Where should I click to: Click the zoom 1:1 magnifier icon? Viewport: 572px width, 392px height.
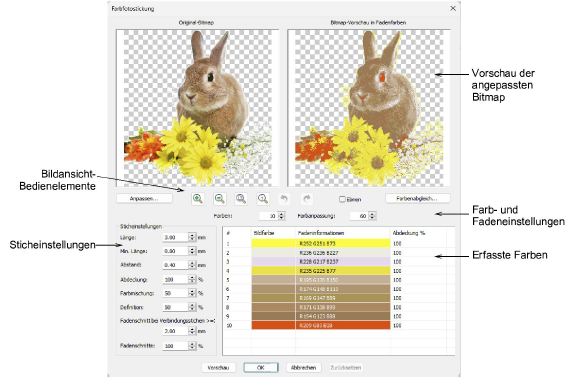tap(263, 199)
